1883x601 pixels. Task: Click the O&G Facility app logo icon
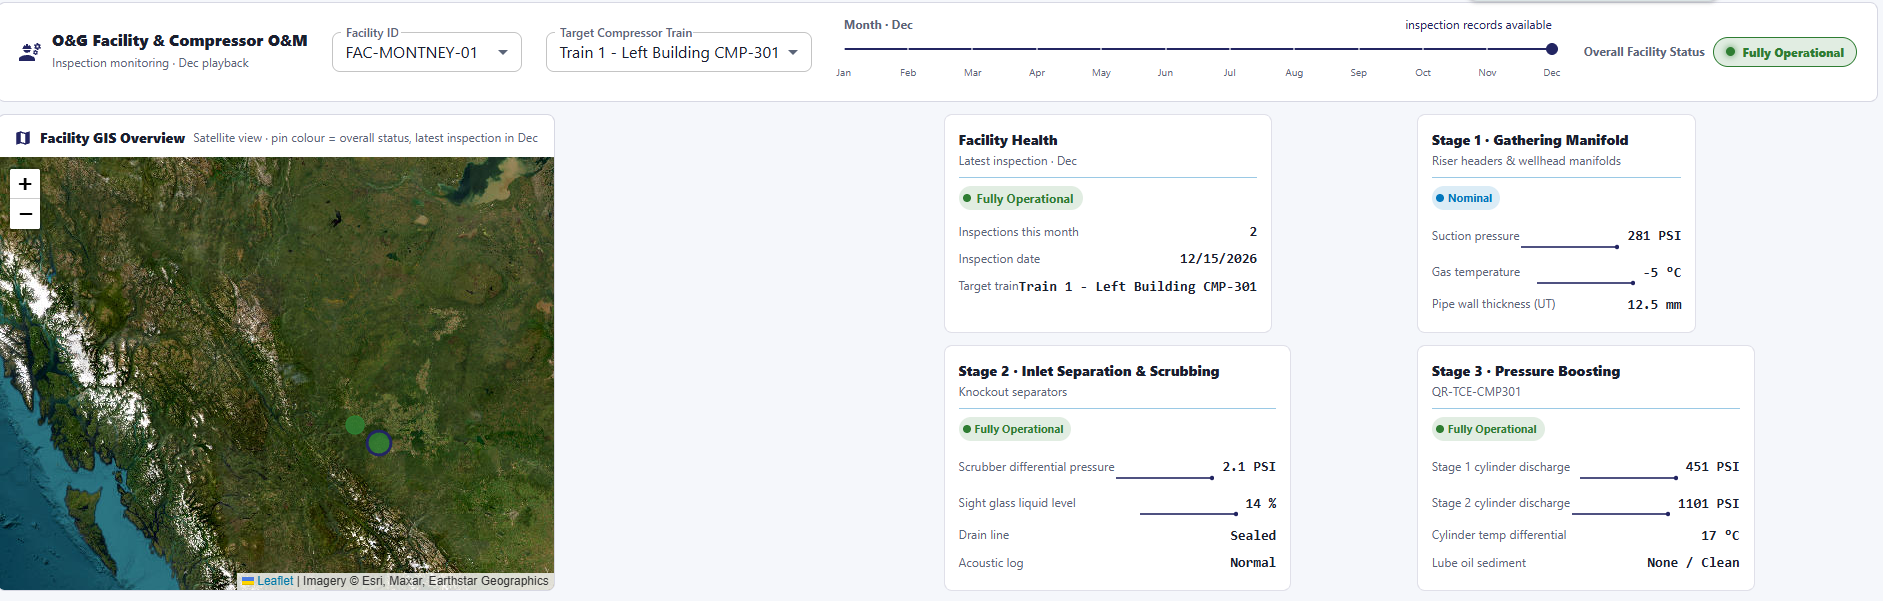pos(30,52)
